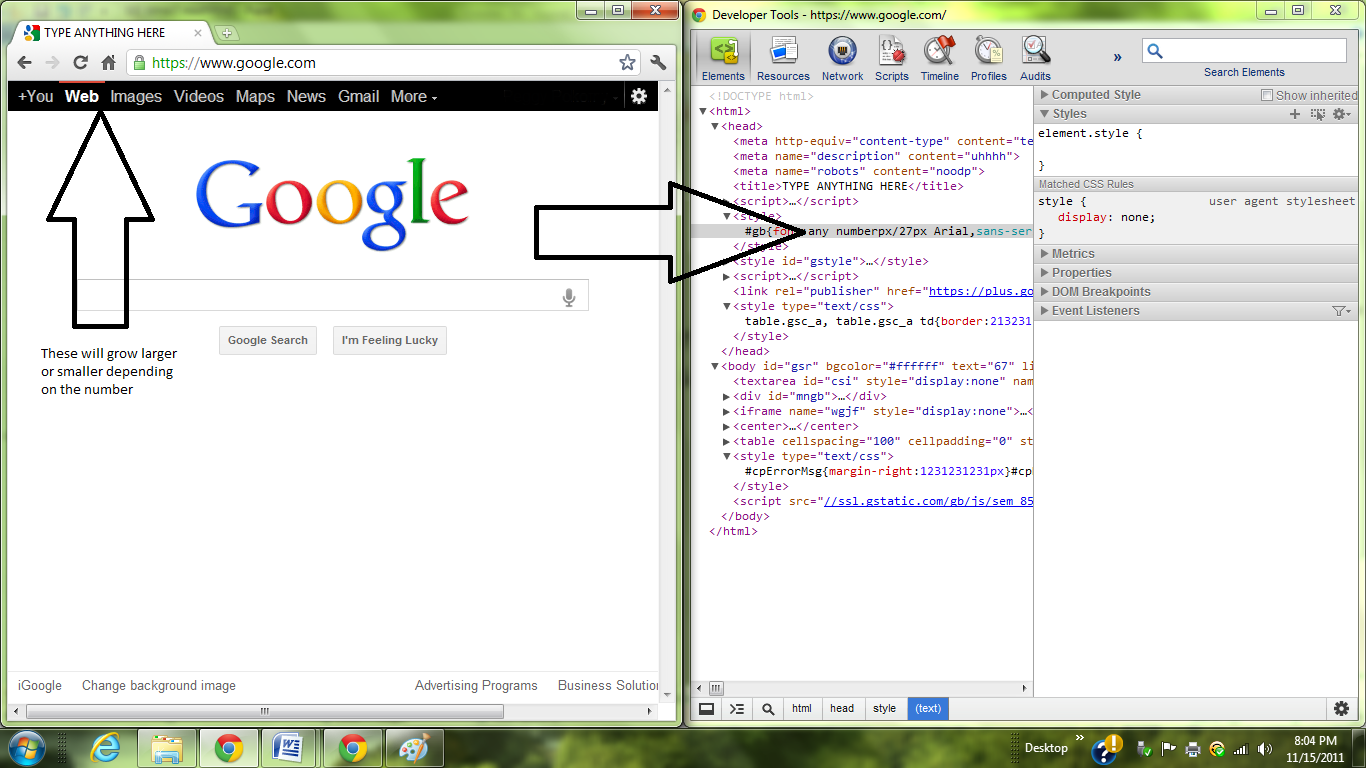Reload the Google page
The image size is (1366, 768).
point(81,63)
